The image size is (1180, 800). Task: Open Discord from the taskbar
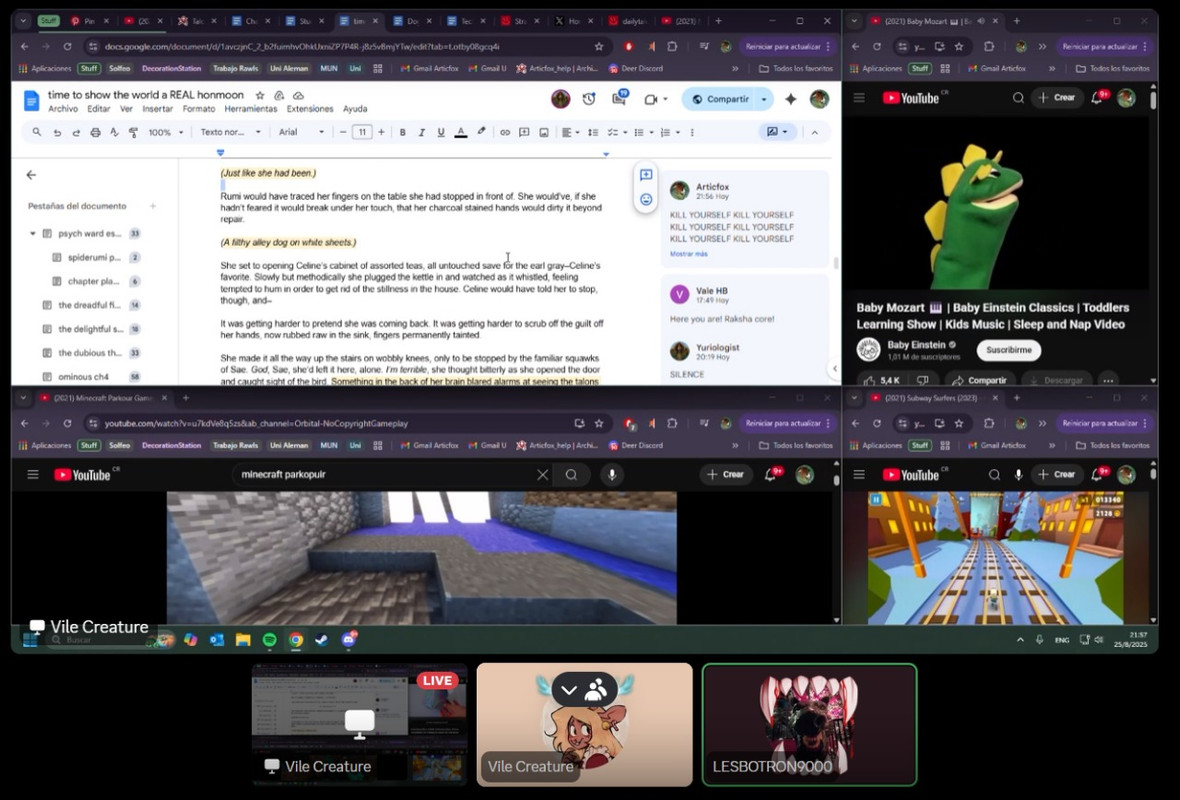tap(348, 640)
